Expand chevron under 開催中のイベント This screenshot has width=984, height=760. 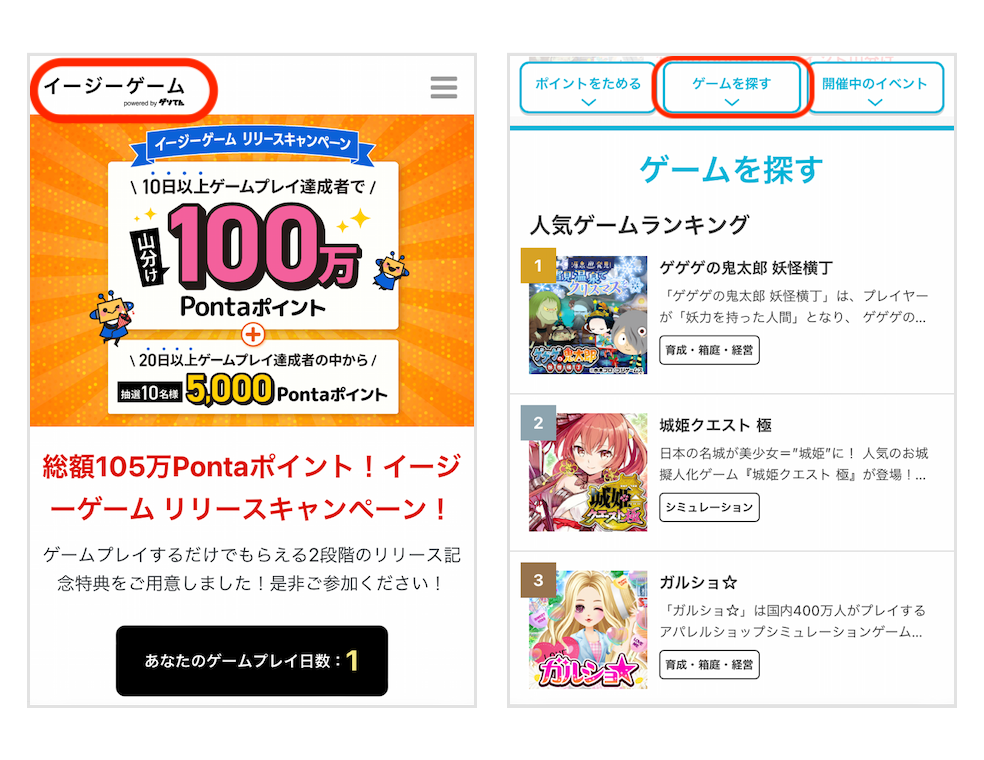point(875,102)
